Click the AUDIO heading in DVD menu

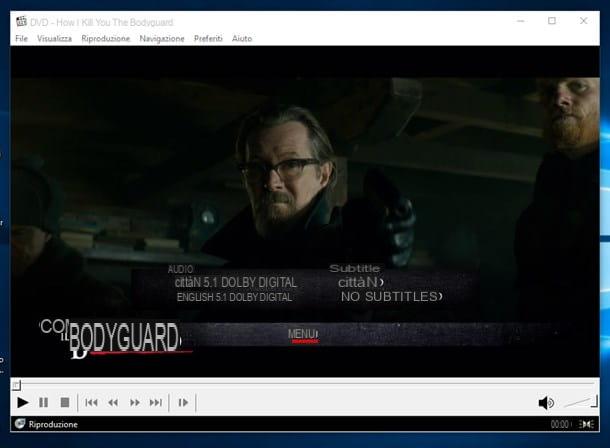tap(180, 269)
